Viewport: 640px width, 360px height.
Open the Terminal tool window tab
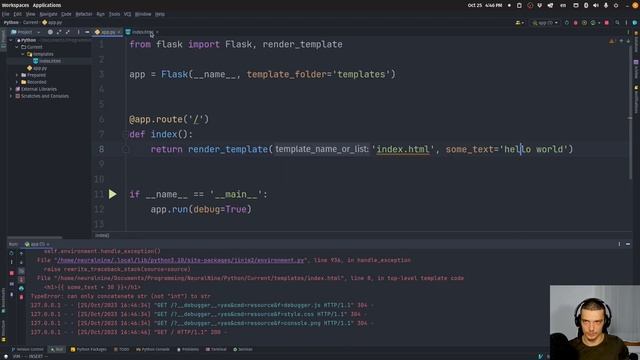coord(216,349)
